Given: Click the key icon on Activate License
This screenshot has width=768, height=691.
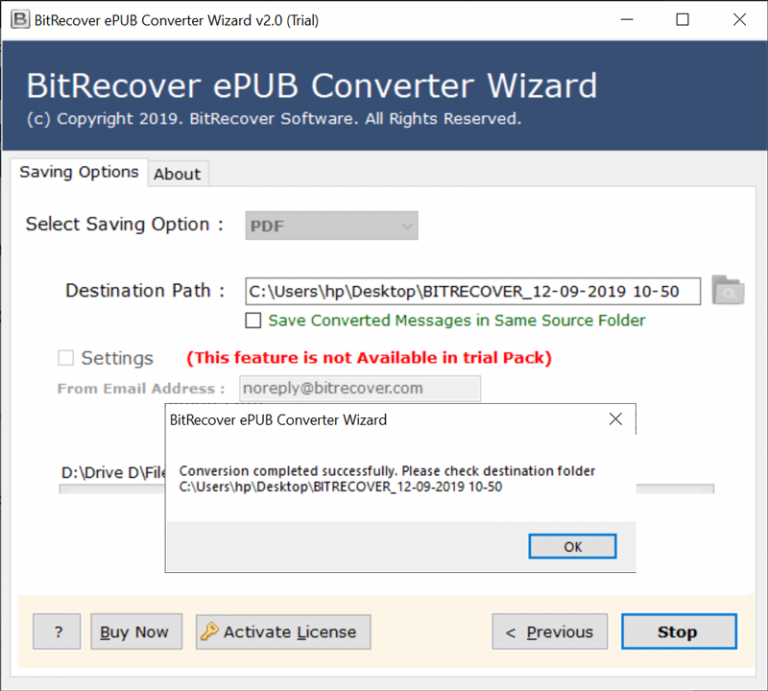Looking at the screenshot, I should point(210,631).
